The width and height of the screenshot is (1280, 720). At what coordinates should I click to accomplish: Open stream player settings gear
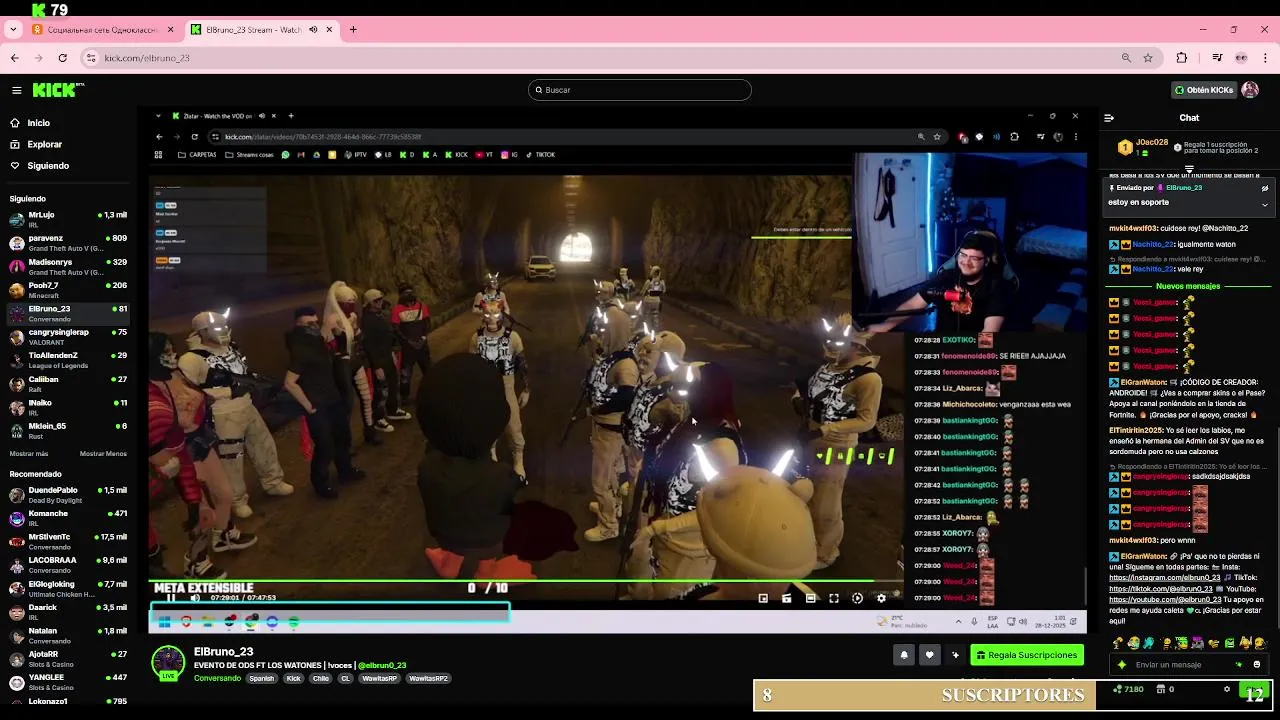click(881, 598)
